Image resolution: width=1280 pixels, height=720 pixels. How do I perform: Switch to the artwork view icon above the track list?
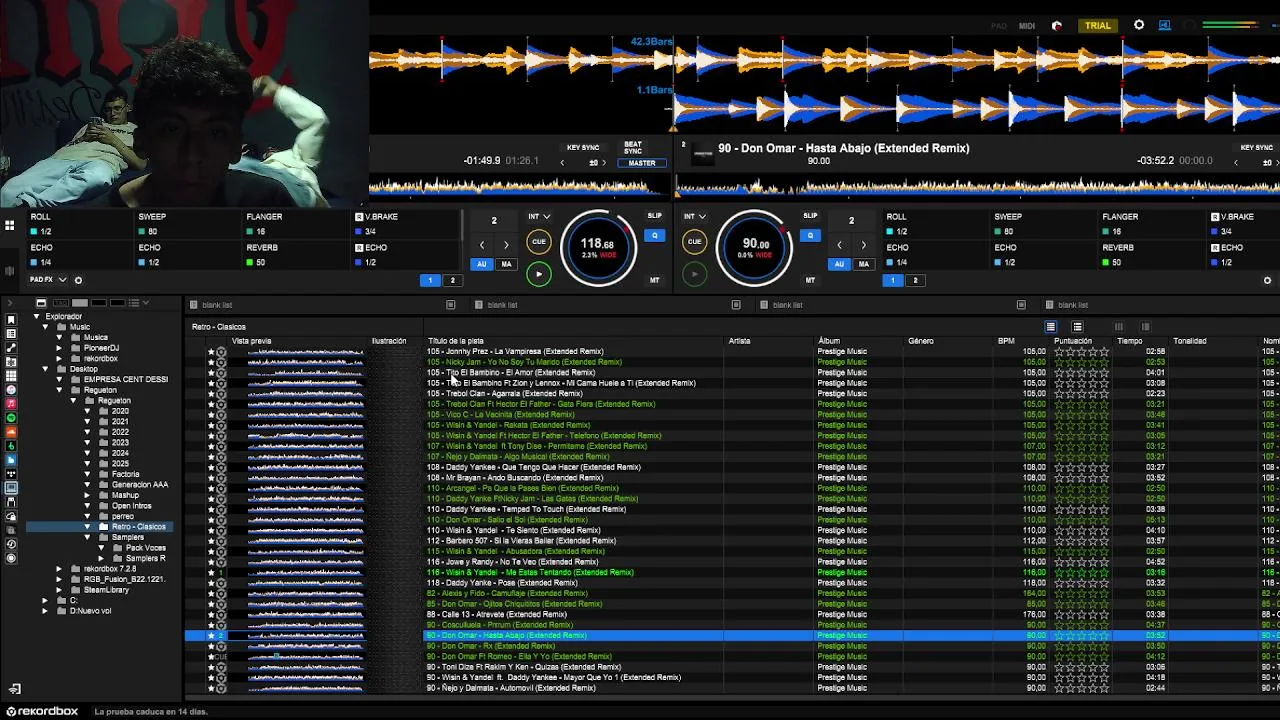click(1077, 327)
